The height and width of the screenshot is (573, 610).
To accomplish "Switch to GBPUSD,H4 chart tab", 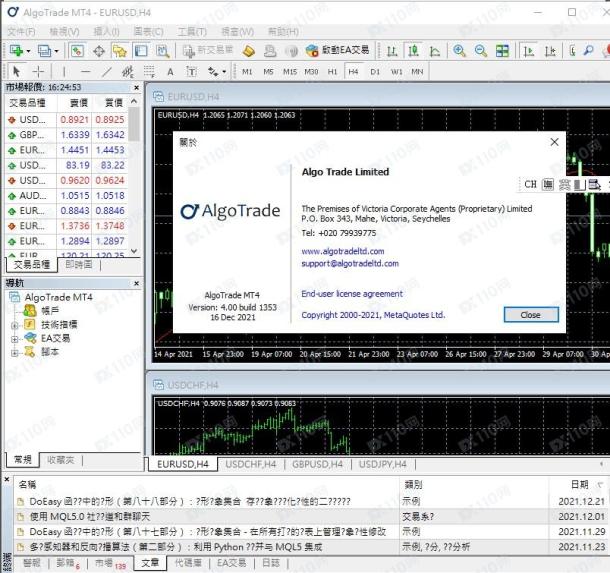I will (x=317, y=464).
